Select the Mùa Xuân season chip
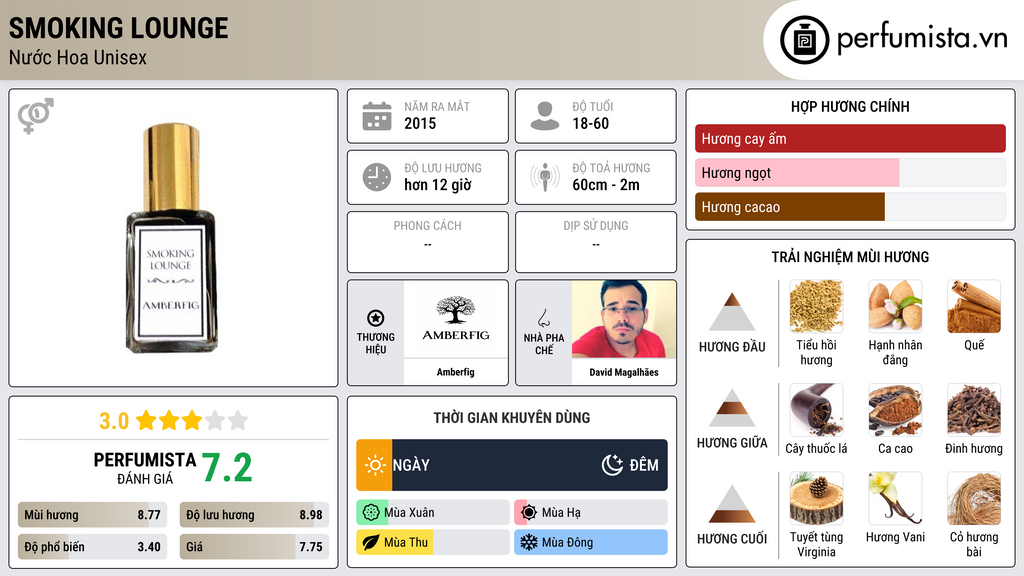The width and height of the screenshot is (1024, 576). [x=432, y=513]
